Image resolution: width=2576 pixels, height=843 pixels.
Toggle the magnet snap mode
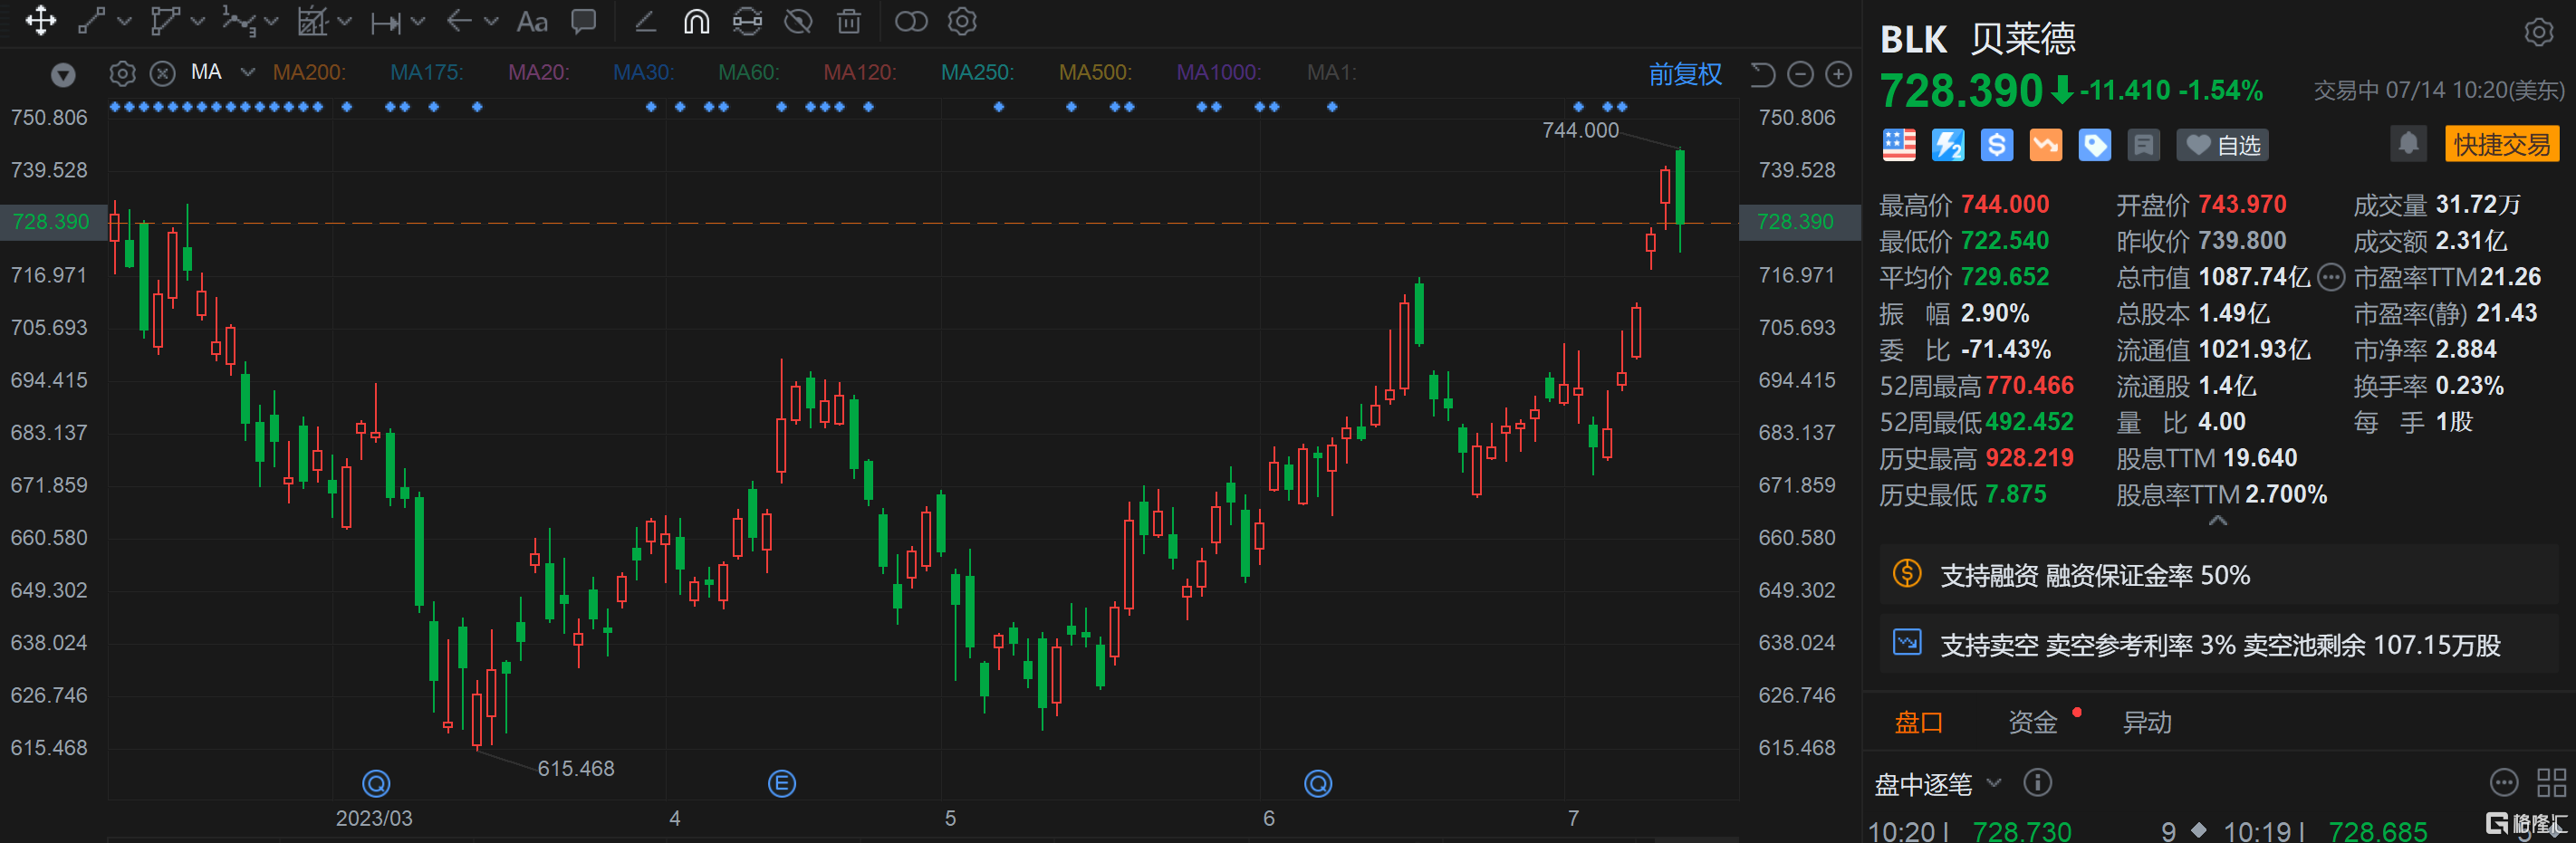pyautogui.click(x=696, y=21)
